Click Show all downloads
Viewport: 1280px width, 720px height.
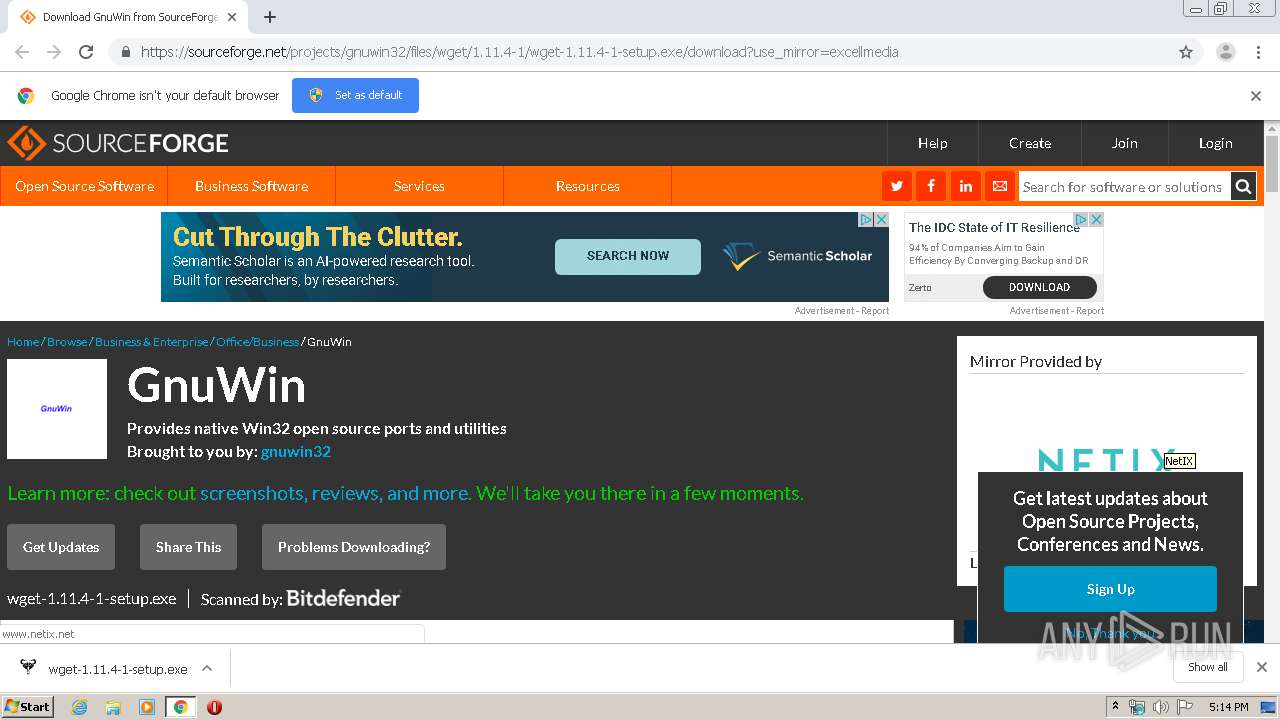coord(1208,667)
